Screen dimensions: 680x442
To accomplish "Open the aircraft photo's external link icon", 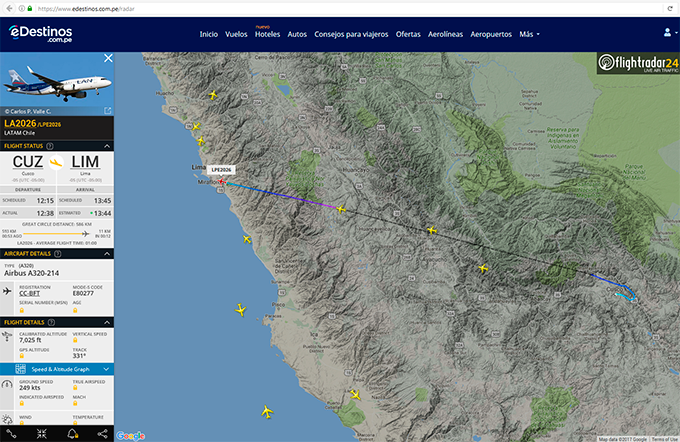I will (x=108, y=111).
